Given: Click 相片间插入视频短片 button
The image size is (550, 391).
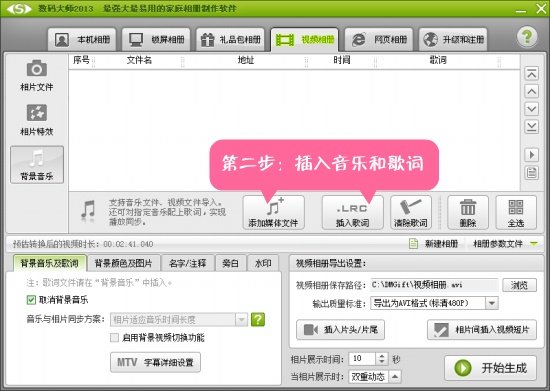Looking at the screenshot, I should click(x=482, y=330).
